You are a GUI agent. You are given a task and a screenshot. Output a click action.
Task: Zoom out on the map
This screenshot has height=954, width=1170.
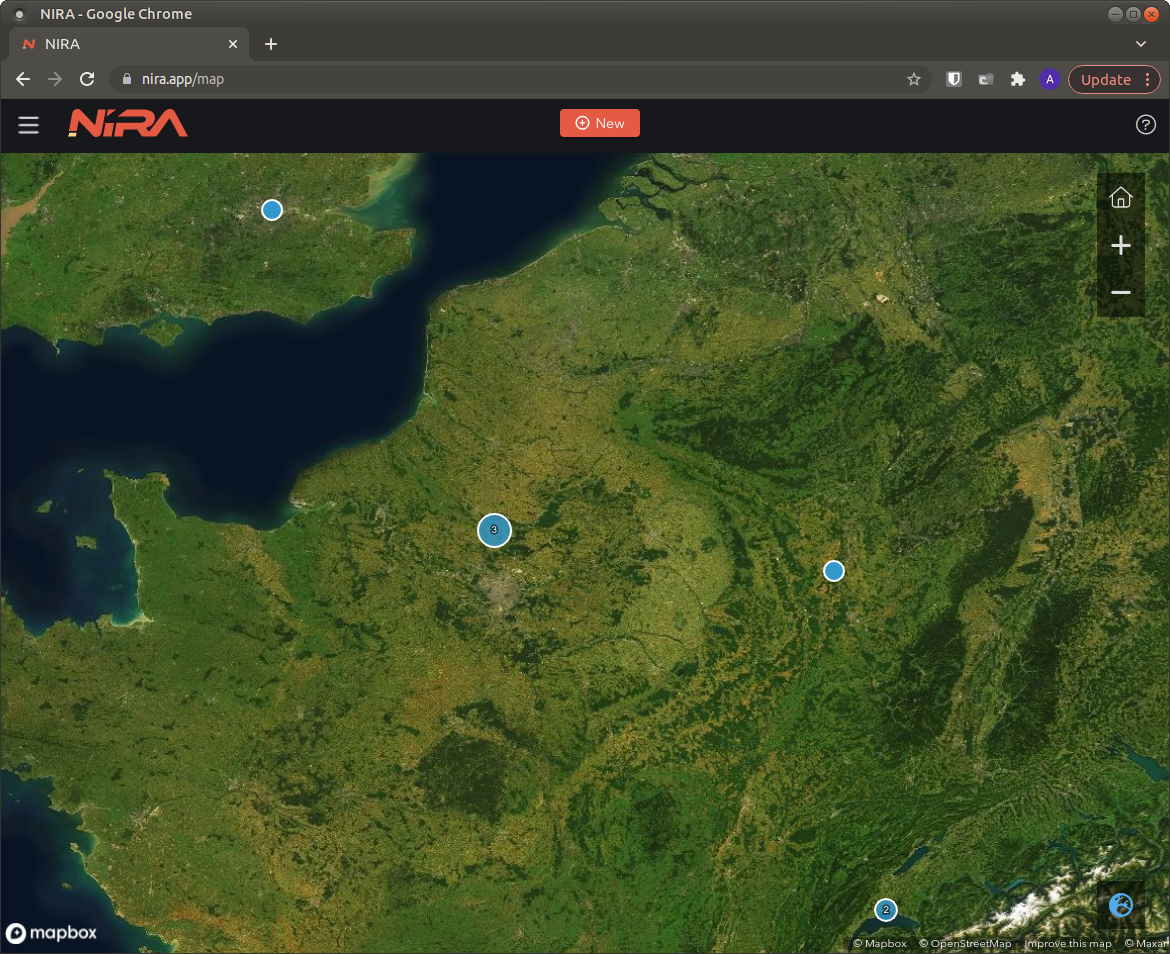pyautogui.click(x=1120, y=292)
